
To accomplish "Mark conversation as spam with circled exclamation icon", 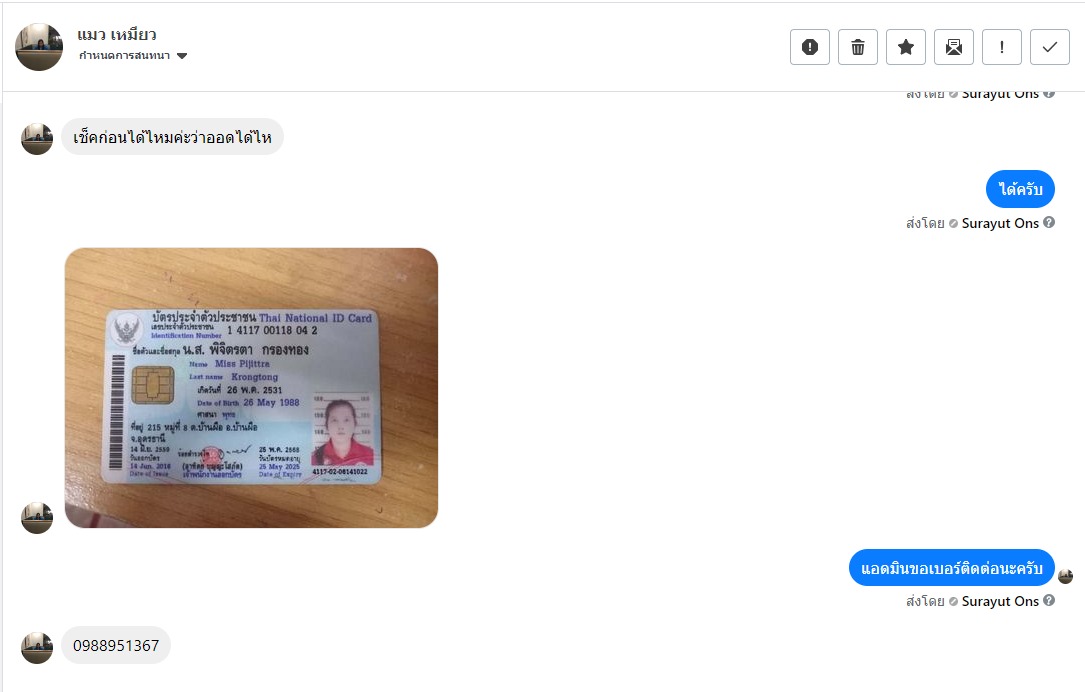I will click(x=810, y=47).
